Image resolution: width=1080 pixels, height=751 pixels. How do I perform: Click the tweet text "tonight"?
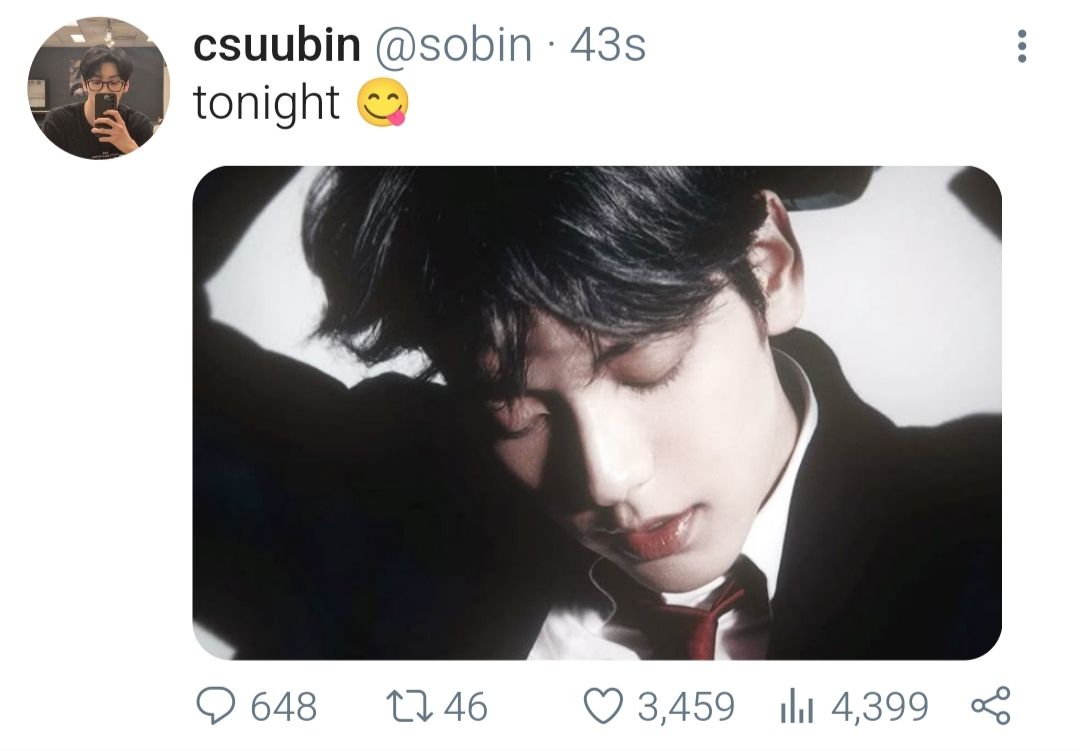pyautogui.click(x=266, y=103)
